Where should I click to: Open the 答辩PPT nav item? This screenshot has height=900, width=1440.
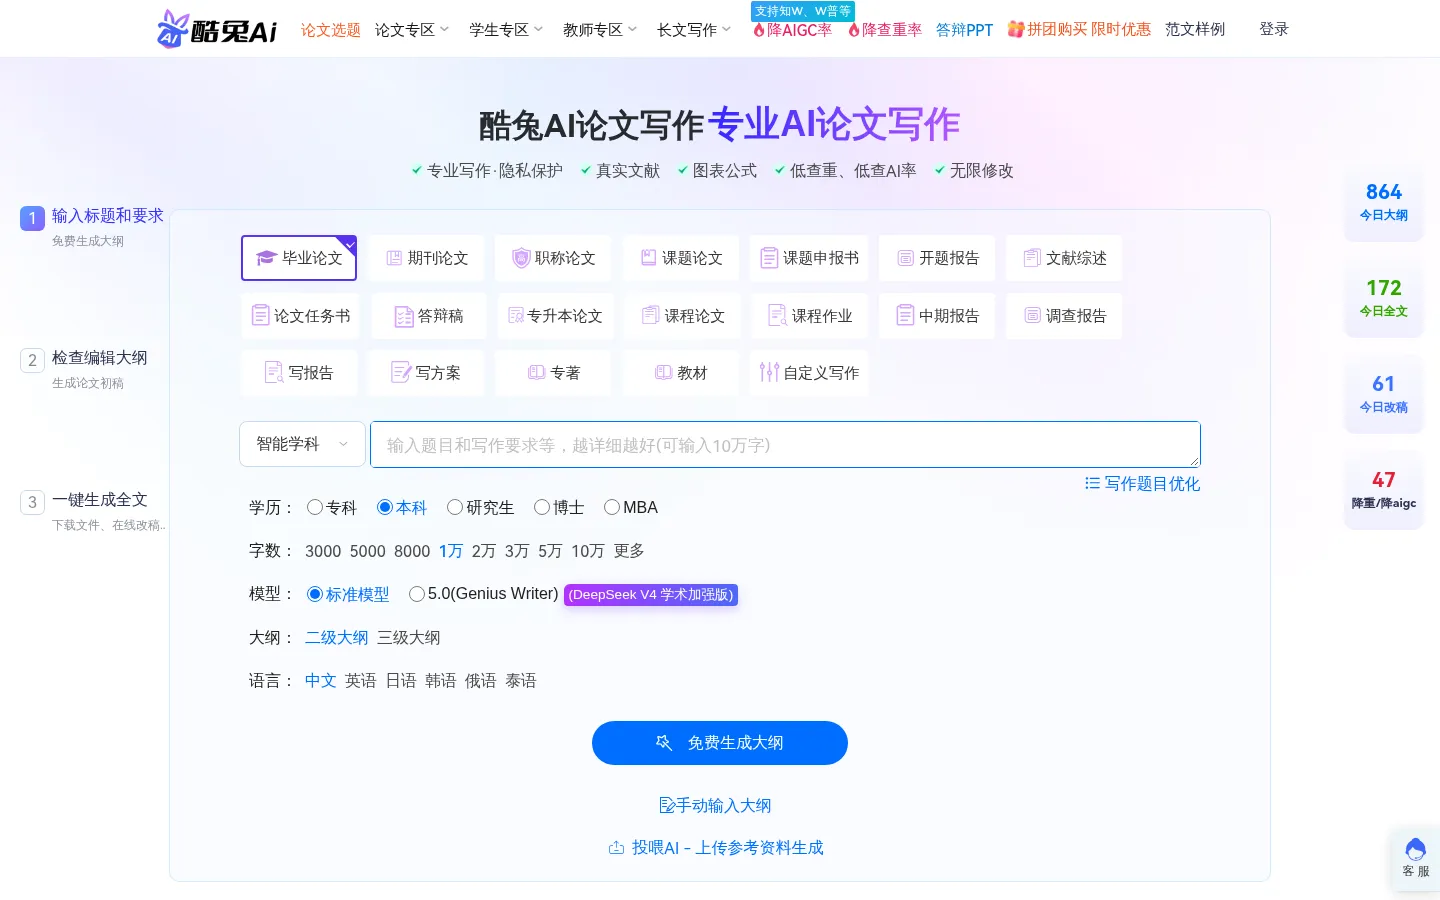tap(964, 30)
